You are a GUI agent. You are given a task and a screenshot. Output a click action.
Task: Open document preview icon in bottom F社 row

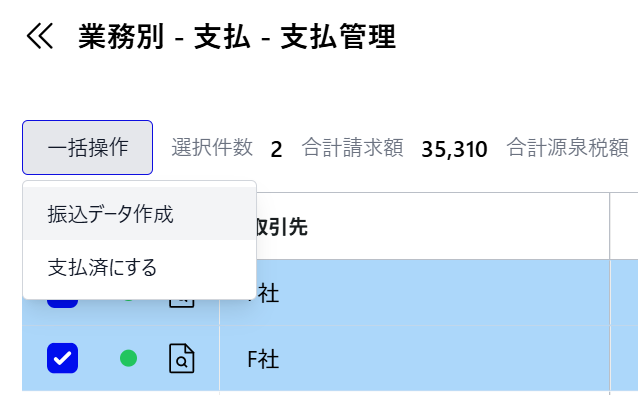pos(181,358)
